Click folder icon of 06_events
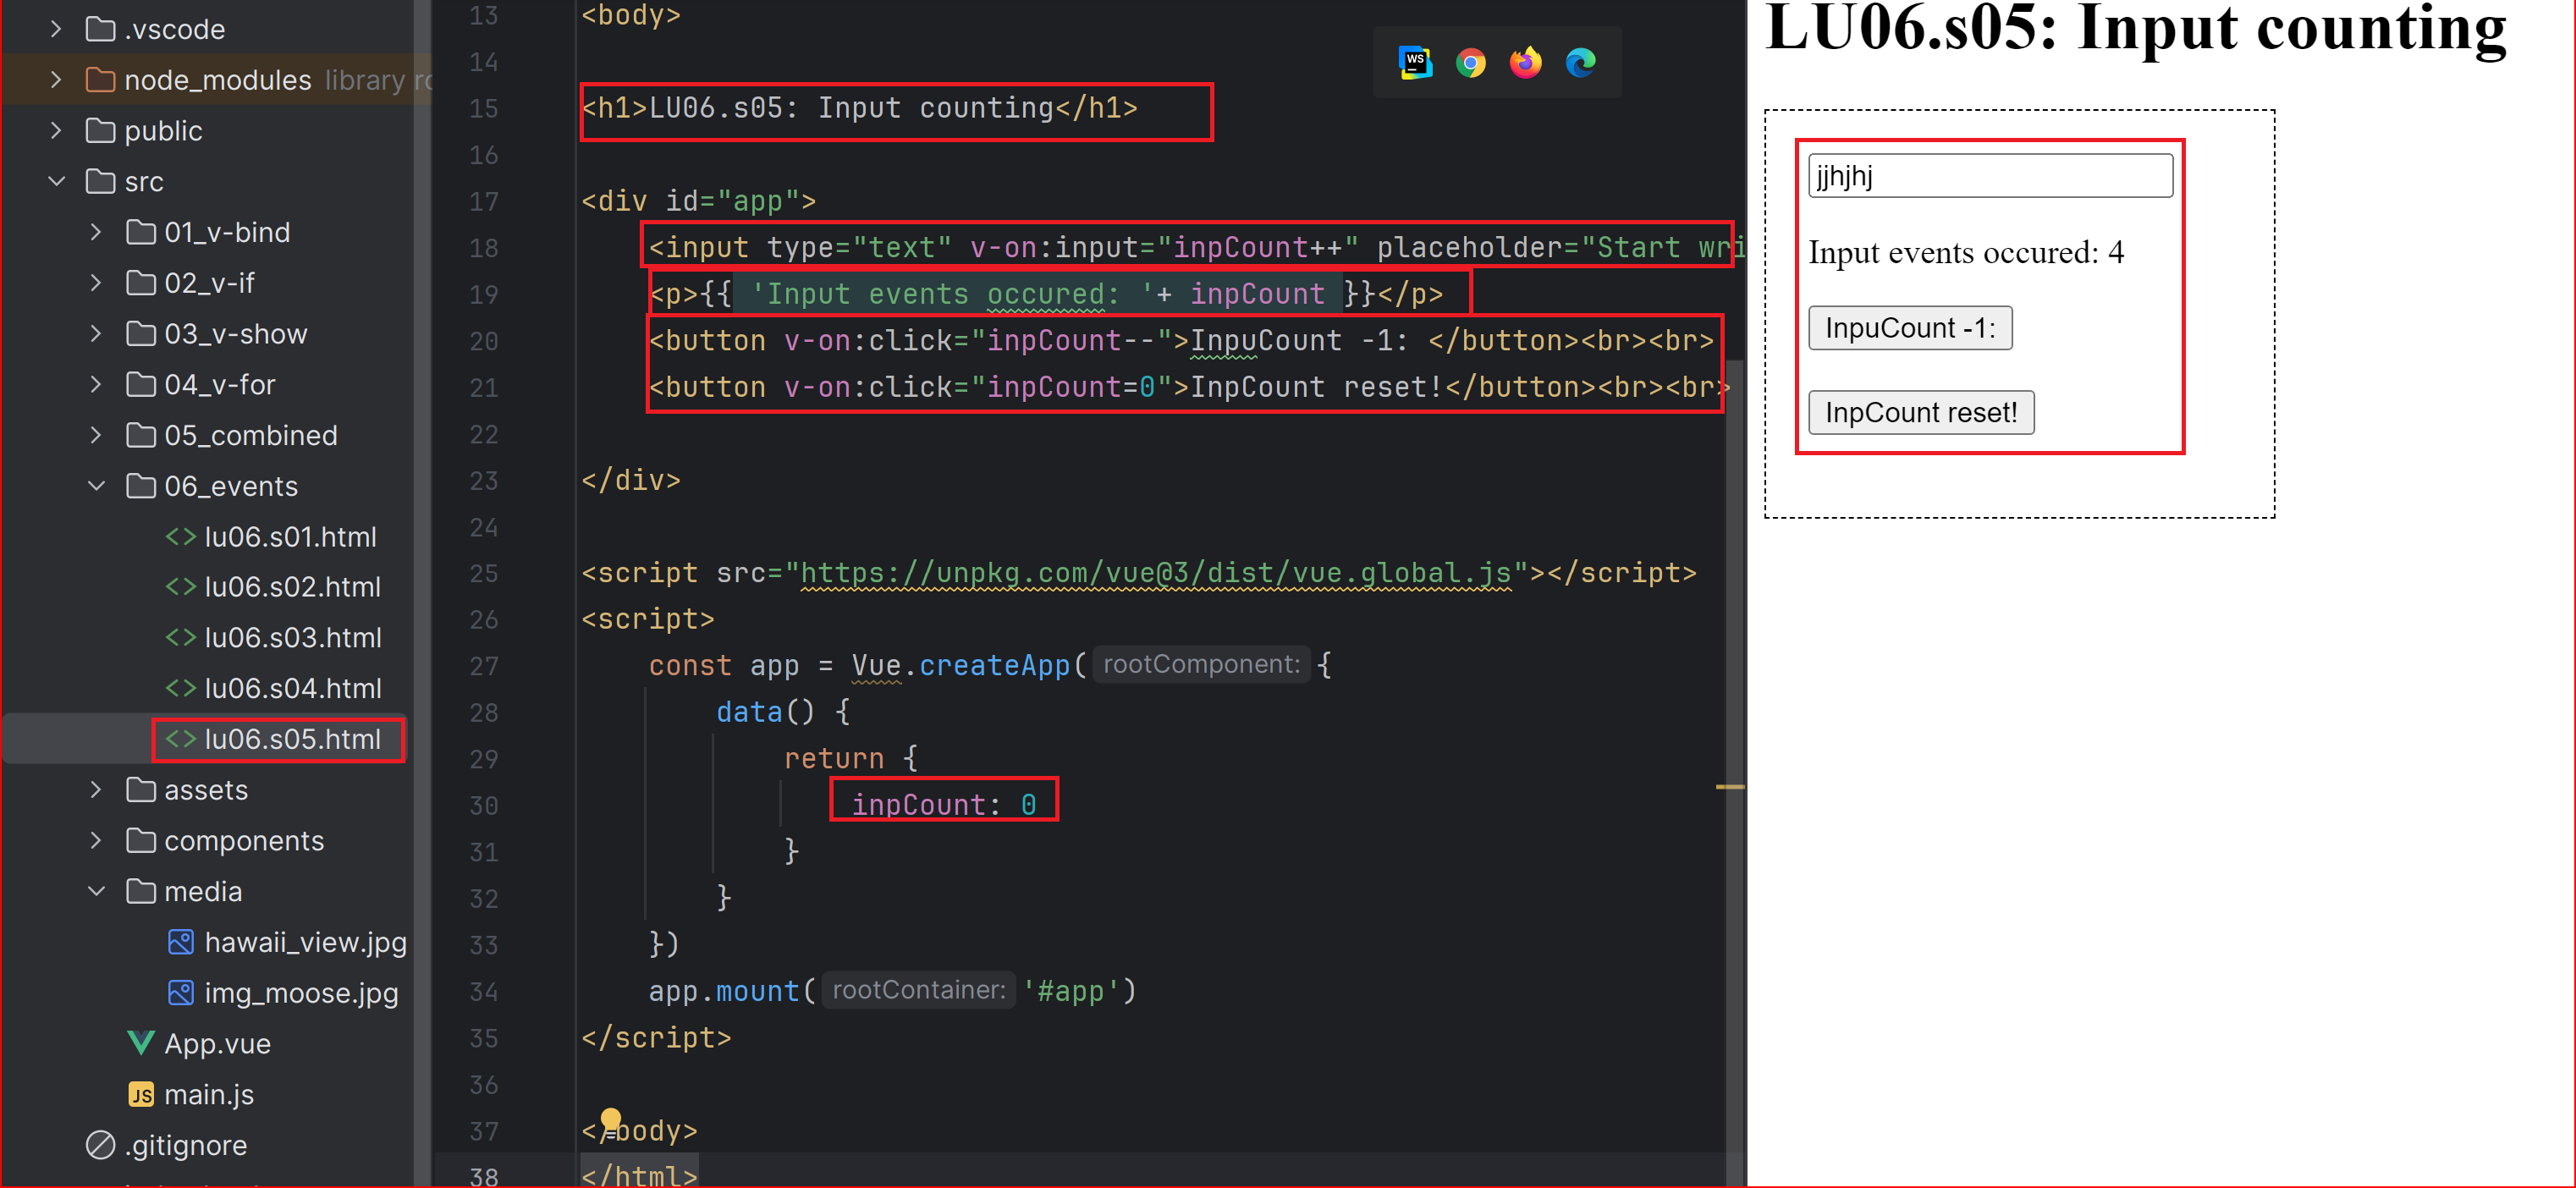Image resolution: width=2576 pixels, height=1188 pixels. coord(141,485)
